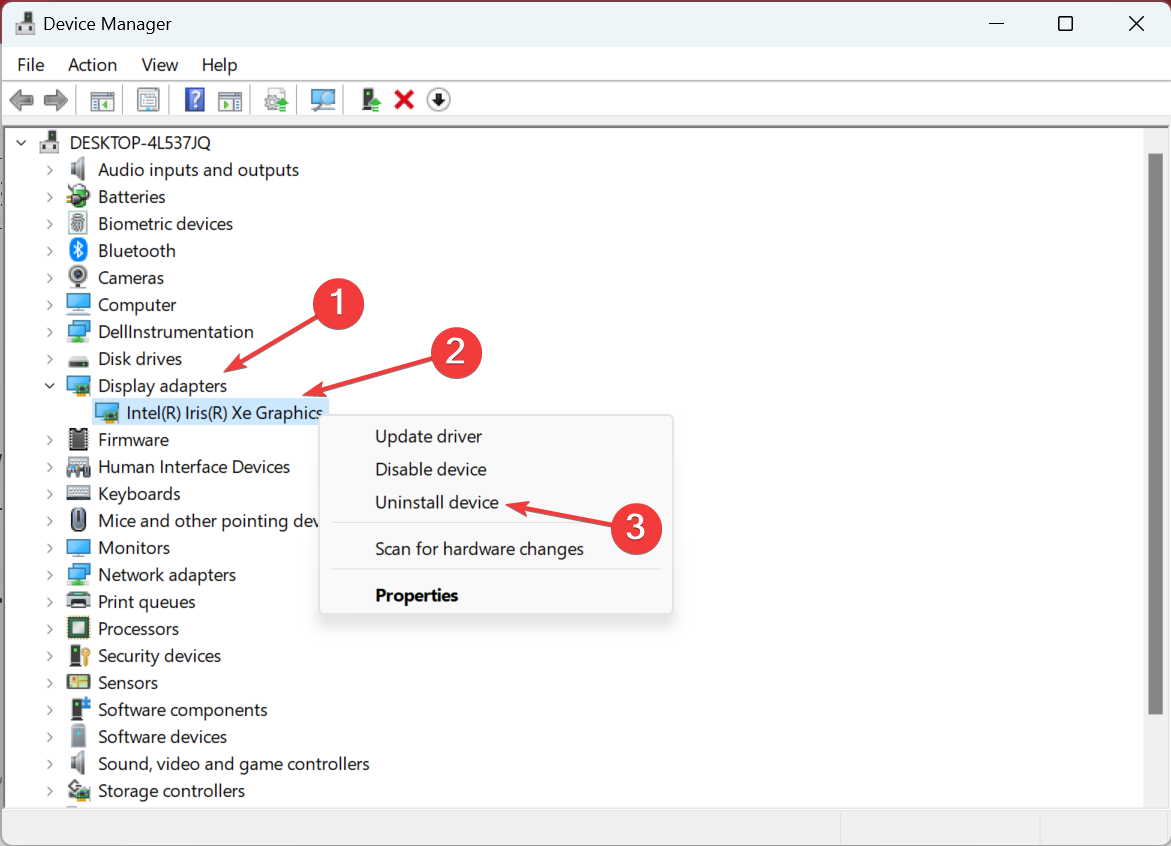Expand the Disk drives chevron
Image resolution: width=1171 pixels, height=846 pixels.
[50, 359]
